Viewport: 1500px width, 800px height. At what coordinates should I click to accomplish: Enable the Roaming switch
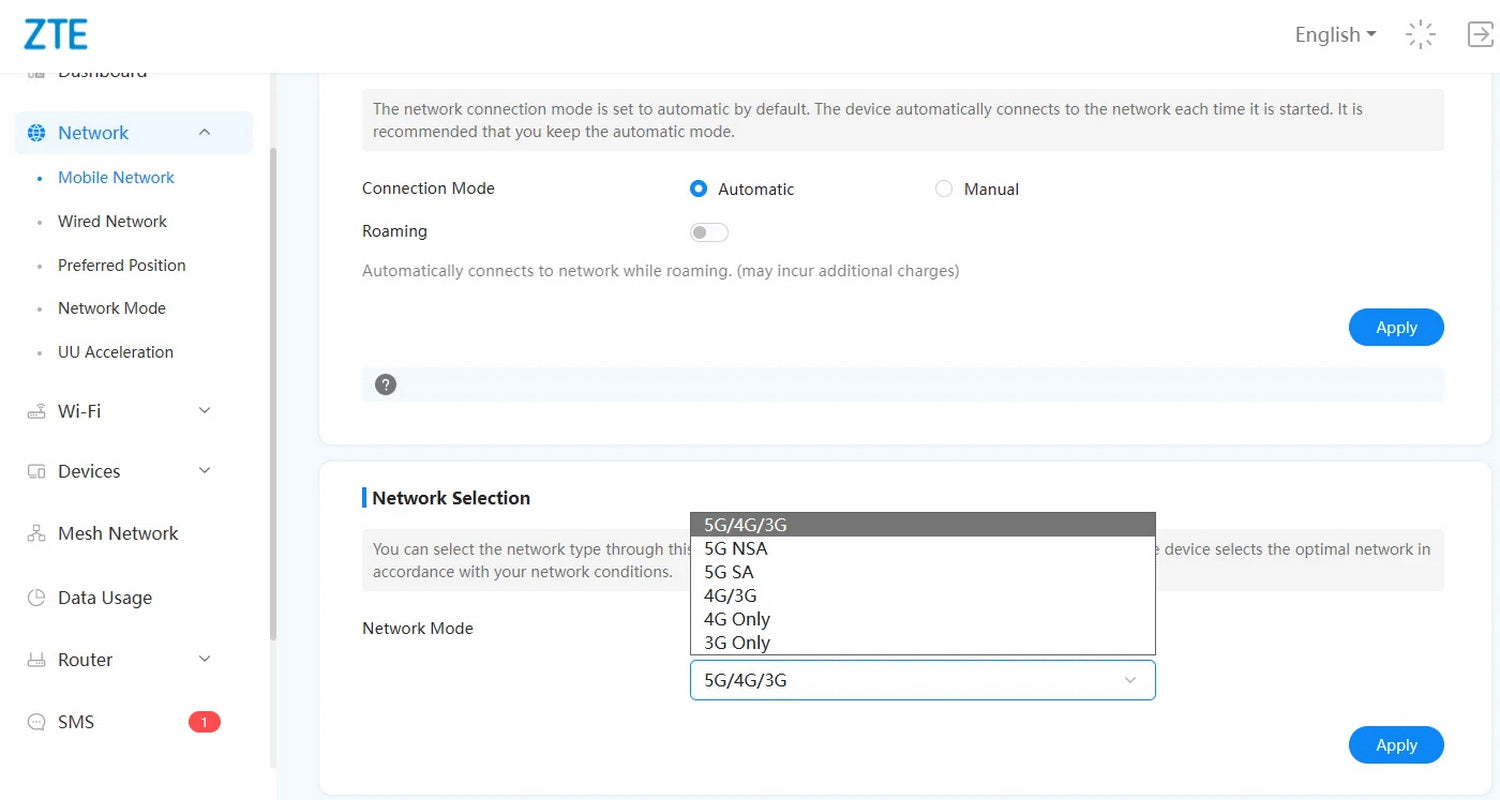click(709, 232)
